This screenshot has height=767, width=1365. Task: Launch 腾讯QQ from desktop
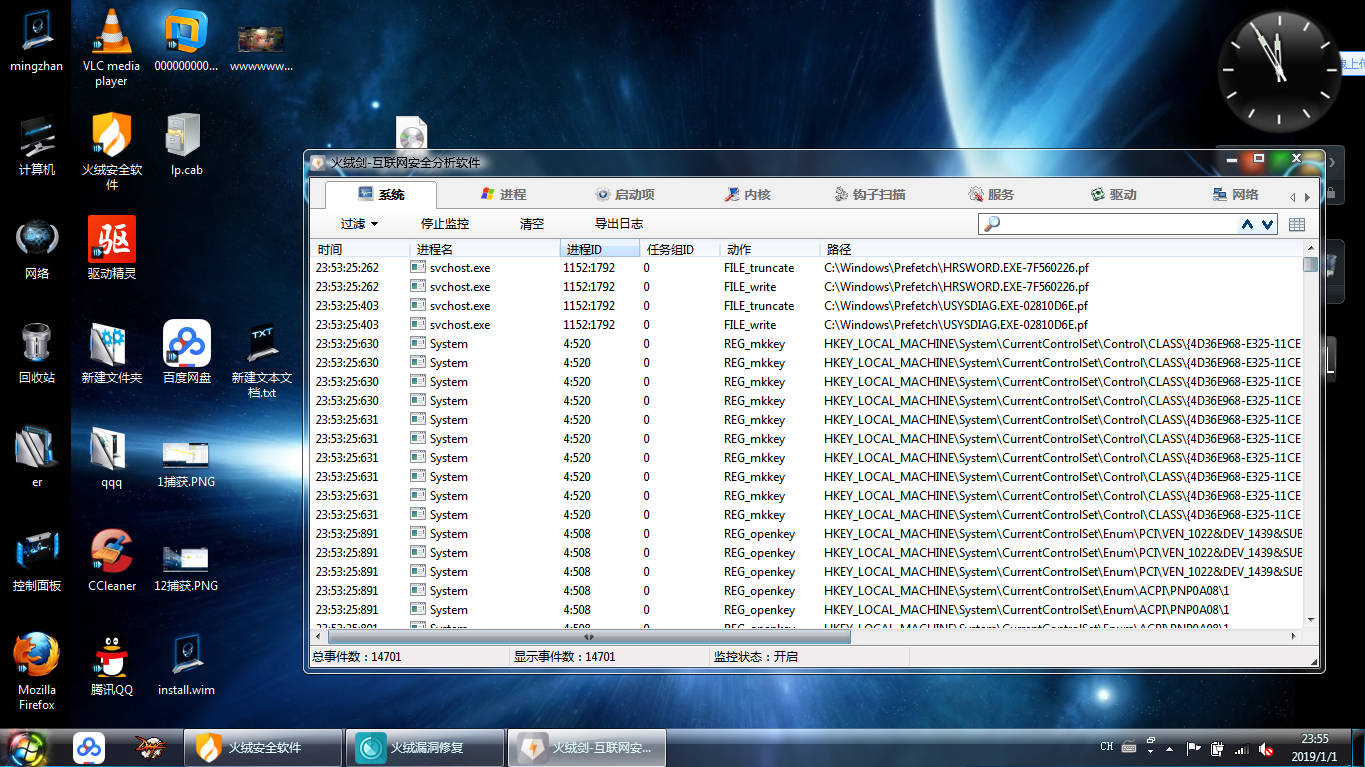[x=112, y=666]
